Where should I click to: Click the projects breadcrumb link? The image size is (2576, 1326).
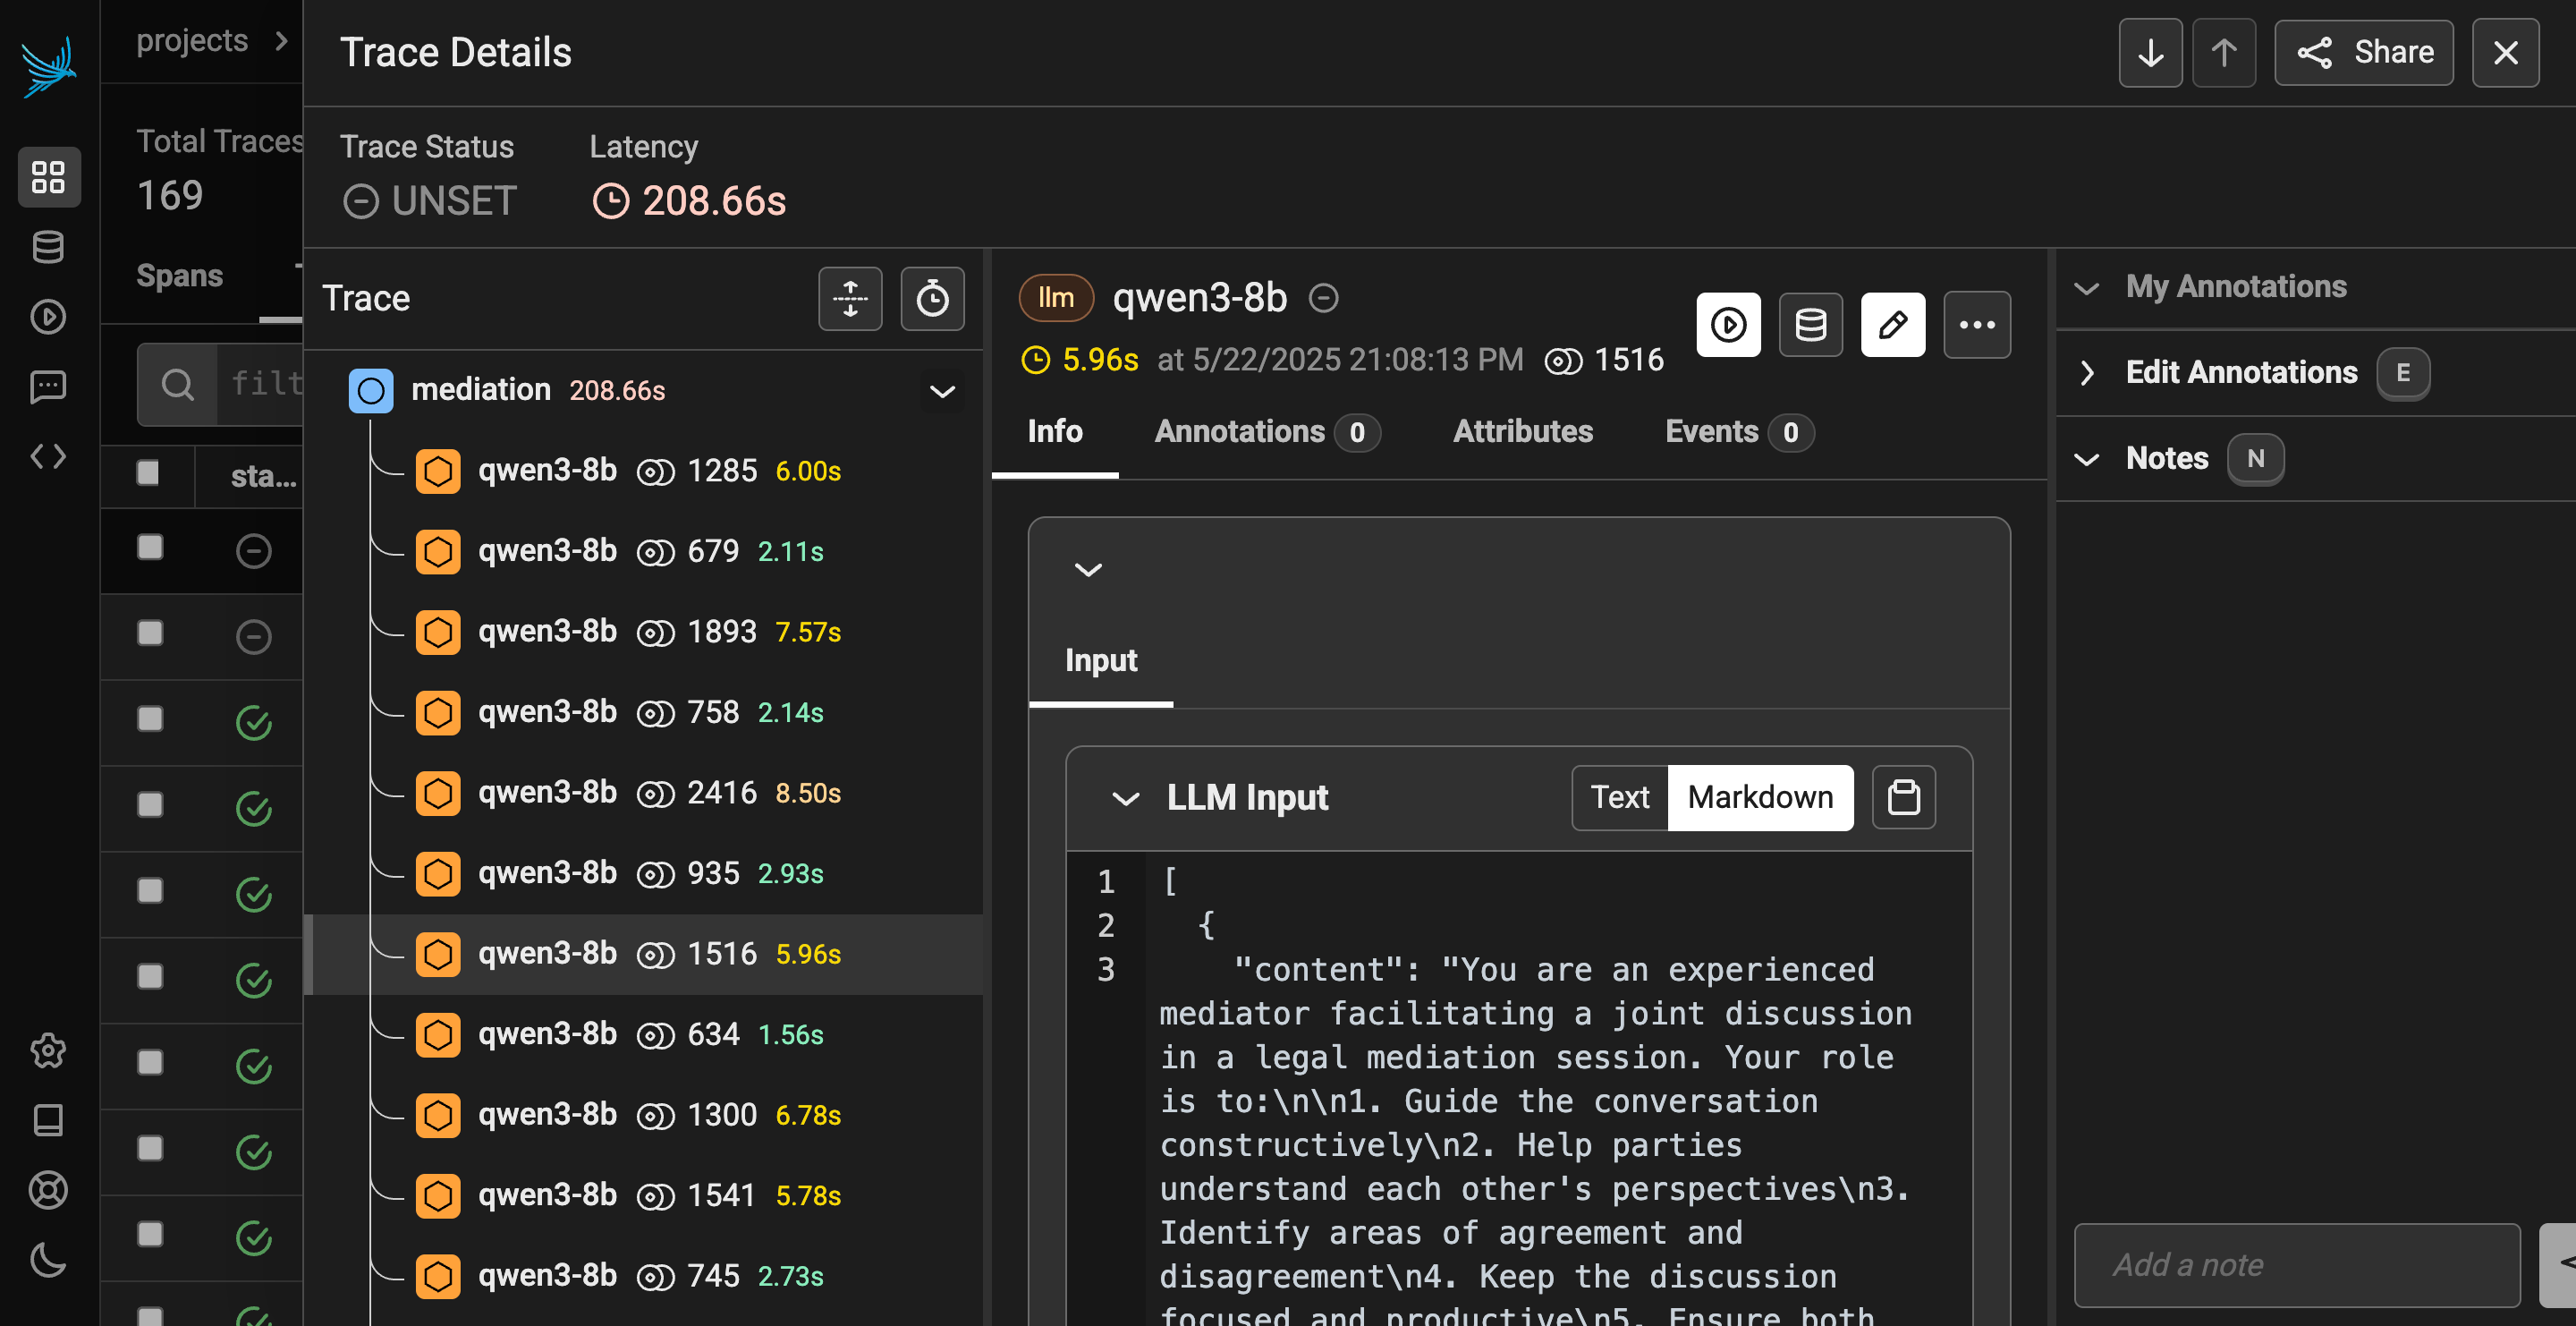click(192, 40)
